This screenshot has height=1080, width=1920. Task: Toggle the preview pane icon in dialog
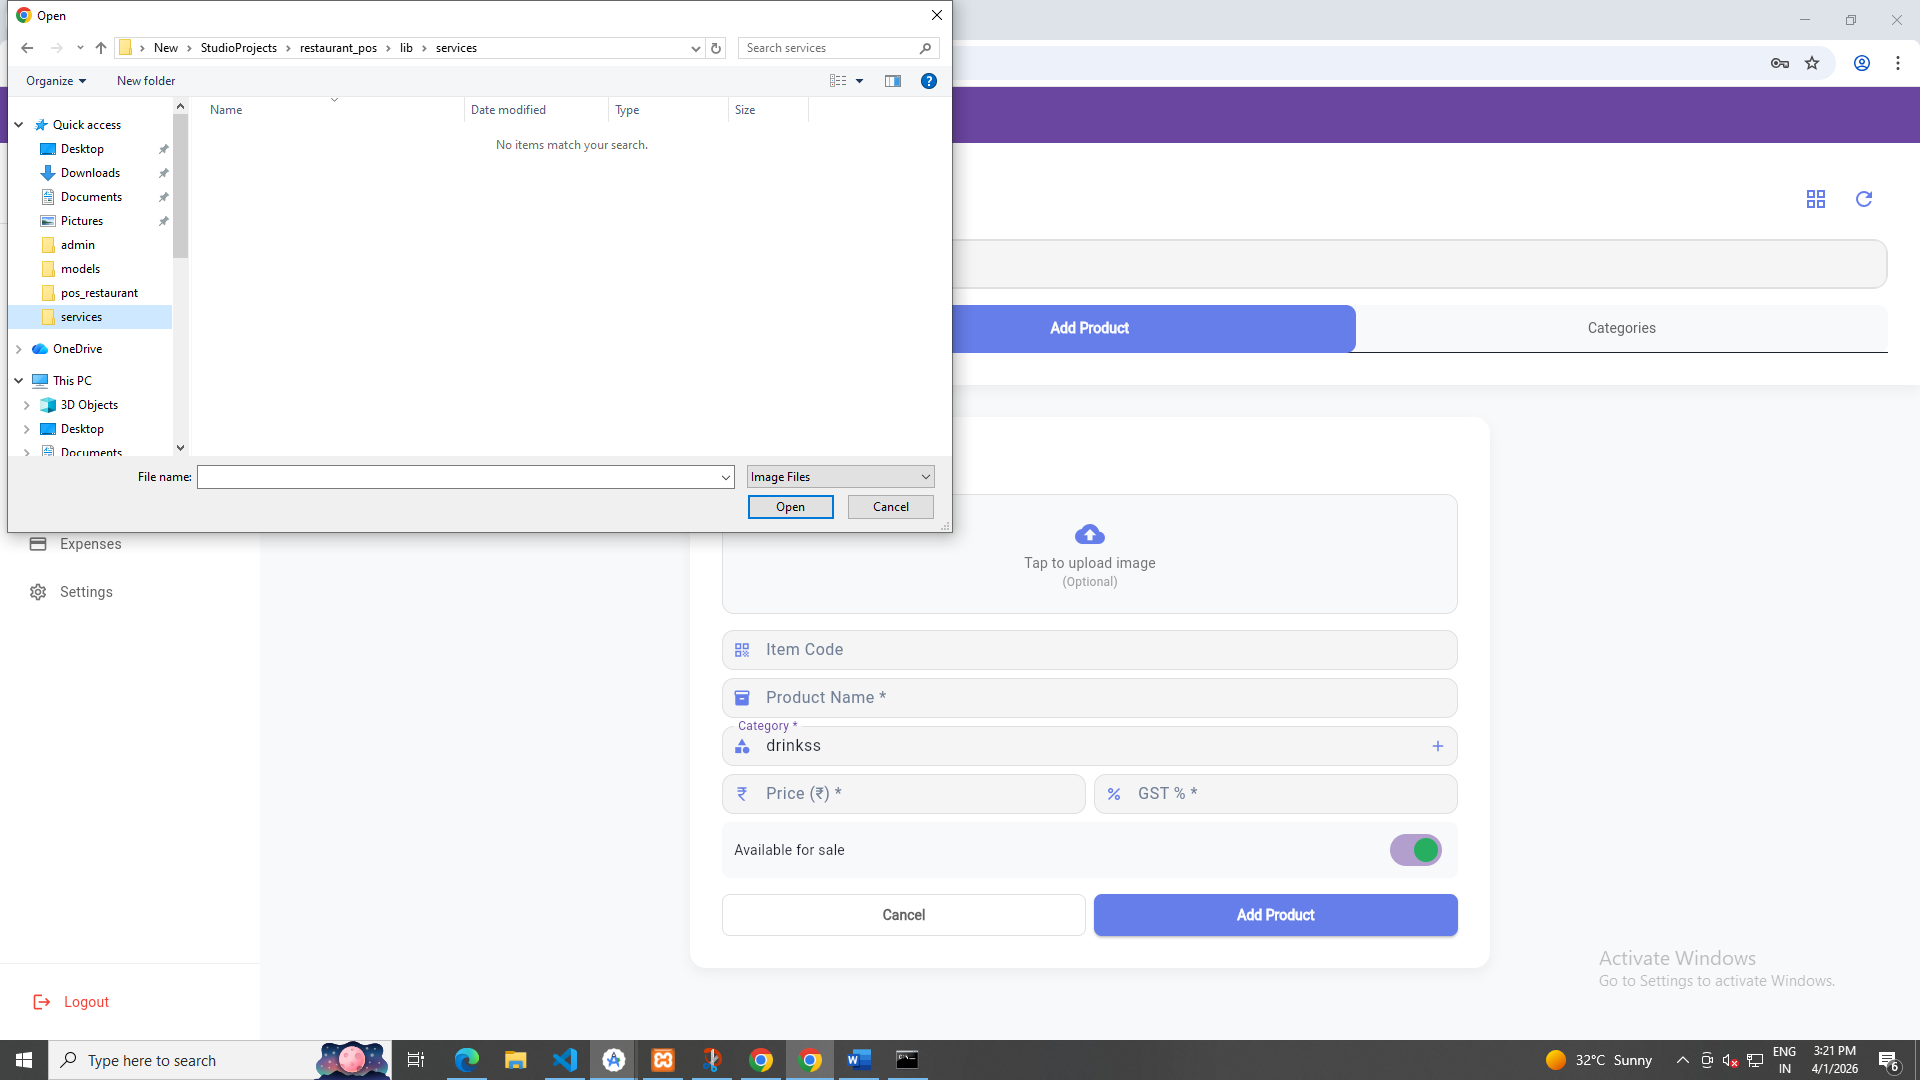tap(892, 81)
